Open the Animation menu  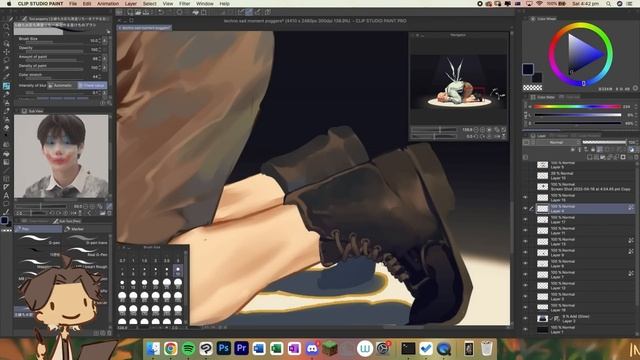pos(108,4)
